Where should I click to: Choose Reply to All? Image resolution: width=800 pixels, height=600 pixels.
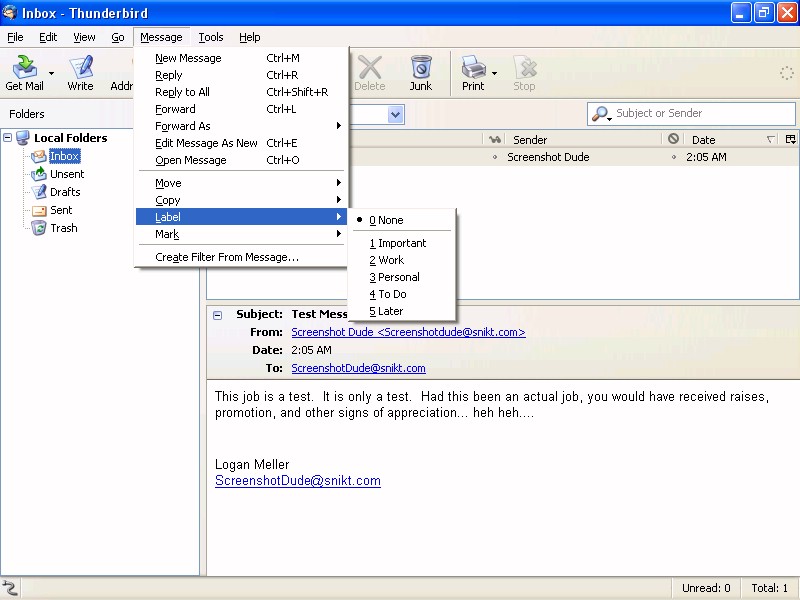coord(242,92)
